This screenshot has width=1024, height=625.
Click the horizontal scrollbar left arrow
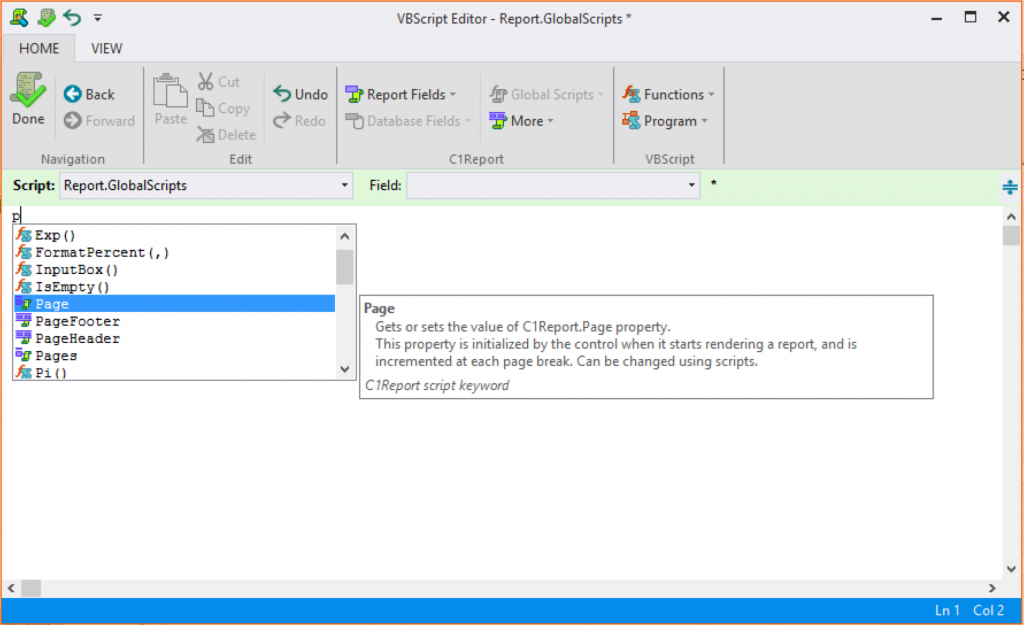pyautogui.click(x=11, y=588)
